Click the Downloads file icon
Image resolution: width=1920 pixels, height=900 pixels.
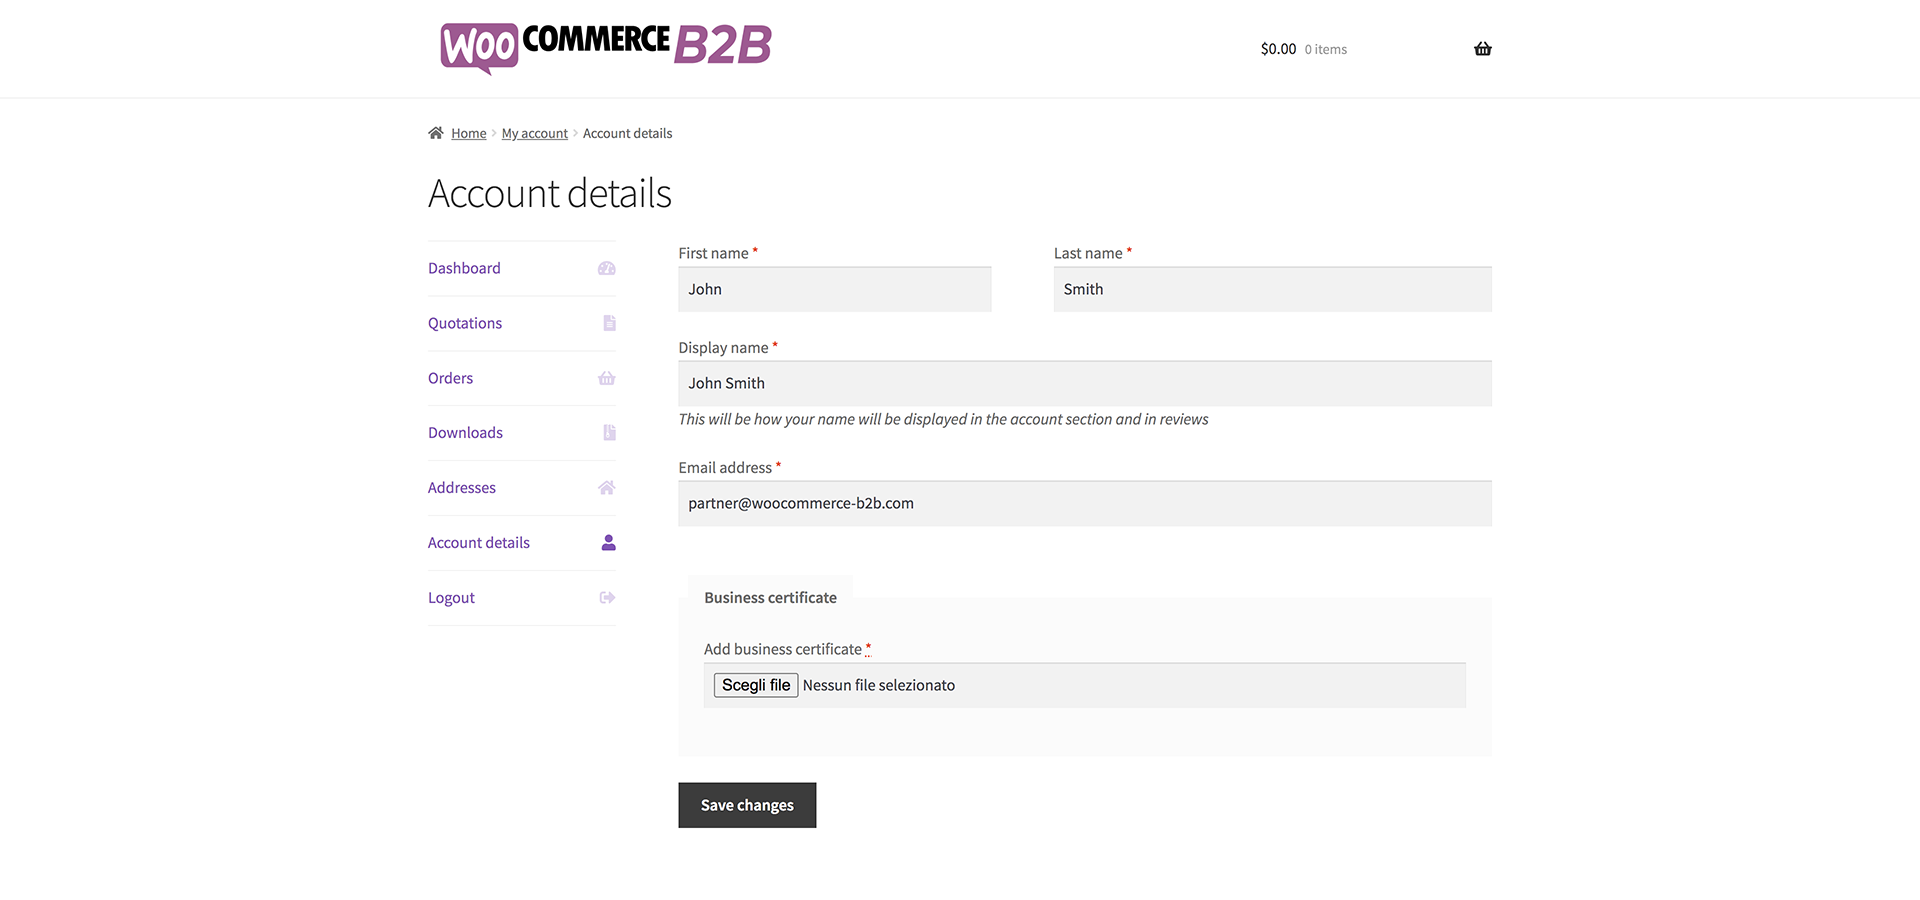click(609, 433)
